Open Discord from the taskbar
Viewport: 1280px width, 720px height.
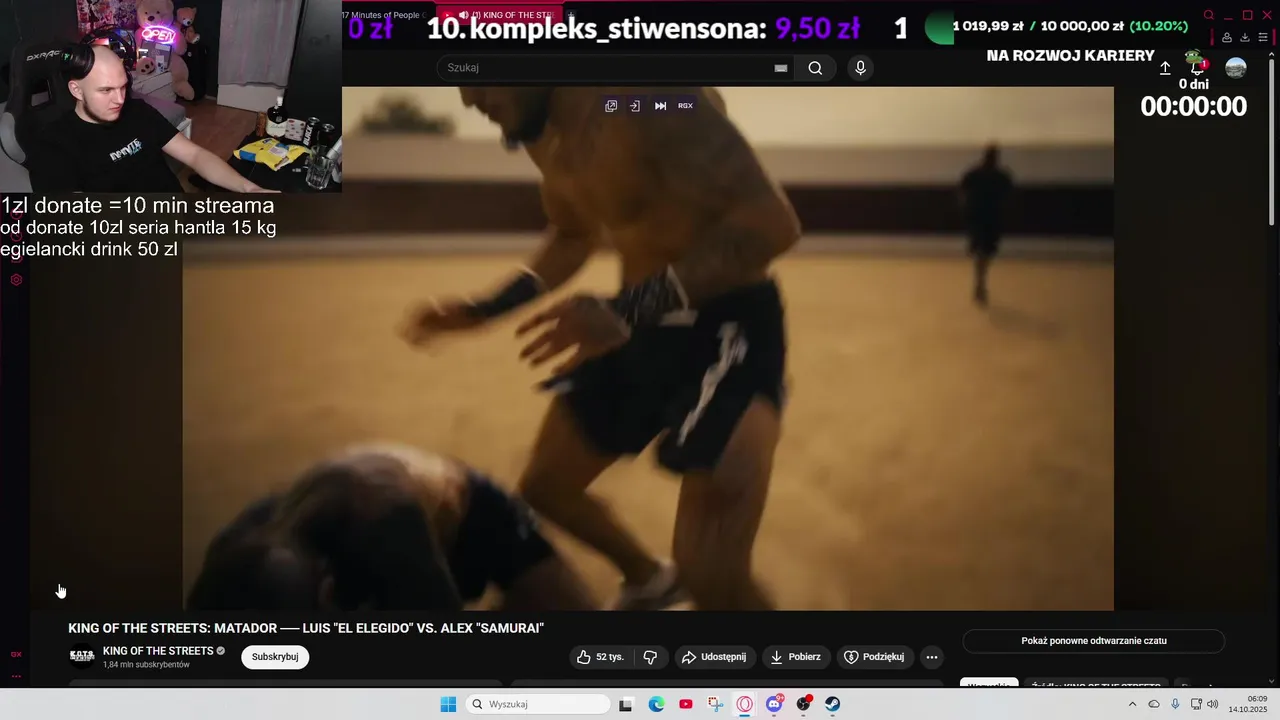pos(774,704)
